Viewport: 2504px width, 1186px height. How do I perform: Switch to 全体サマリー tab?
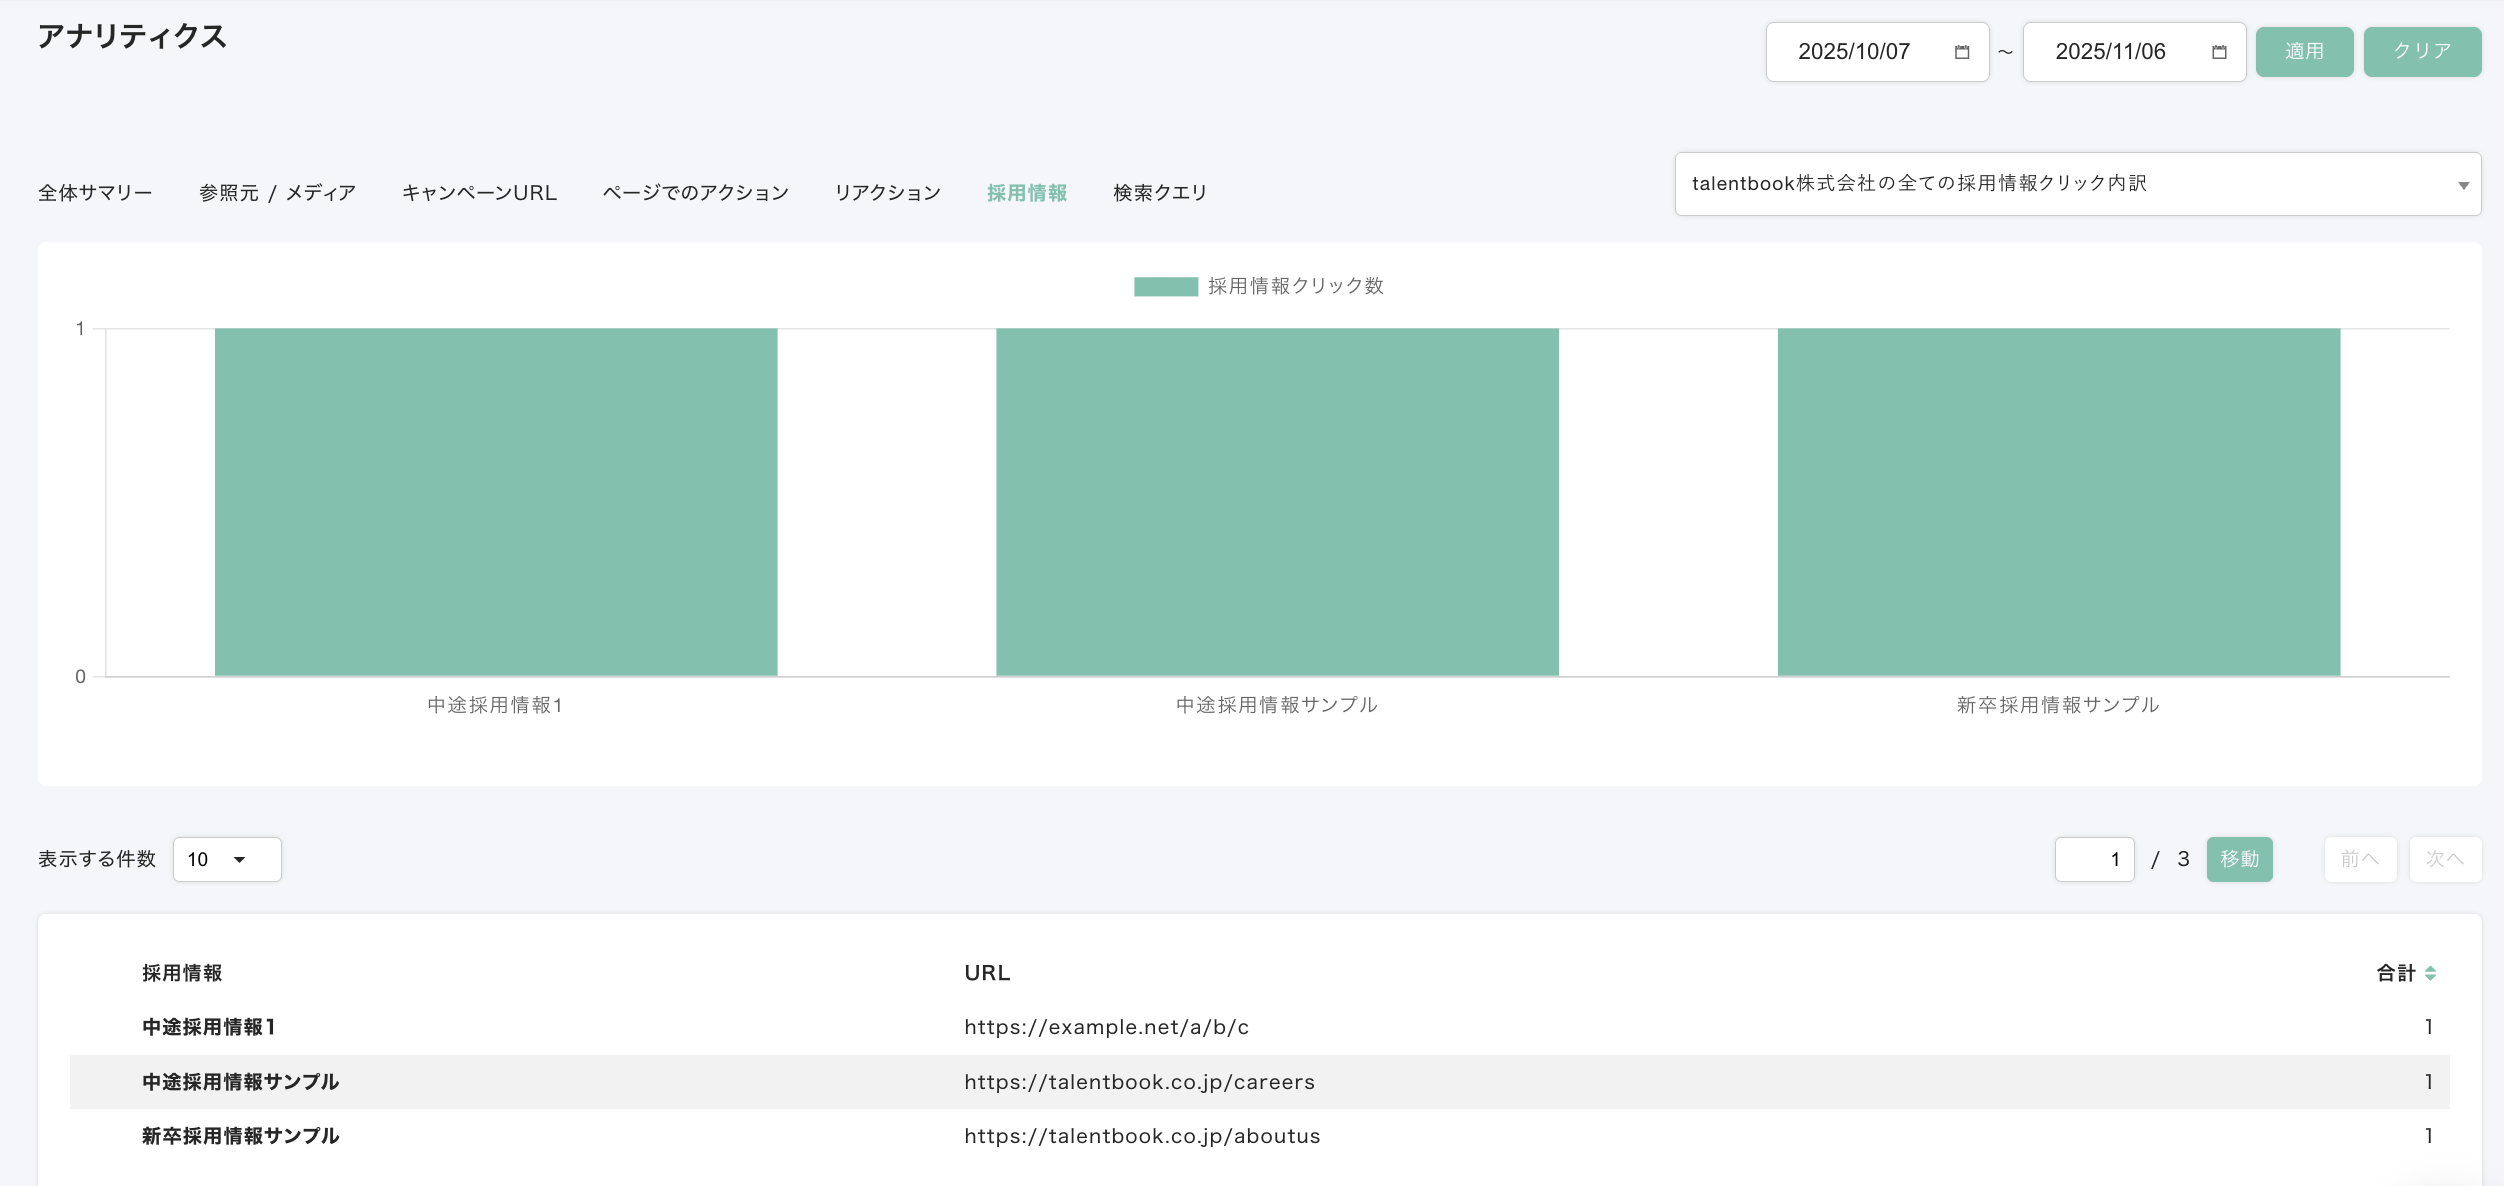tap(95, 193)
